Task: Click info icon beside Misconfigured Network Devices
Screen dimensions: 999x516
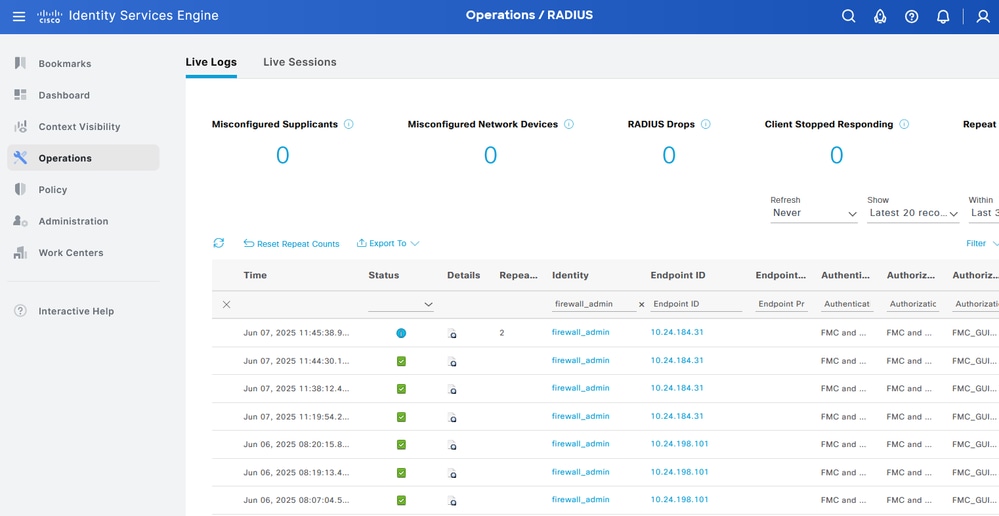Action: (x=569, y=124)
